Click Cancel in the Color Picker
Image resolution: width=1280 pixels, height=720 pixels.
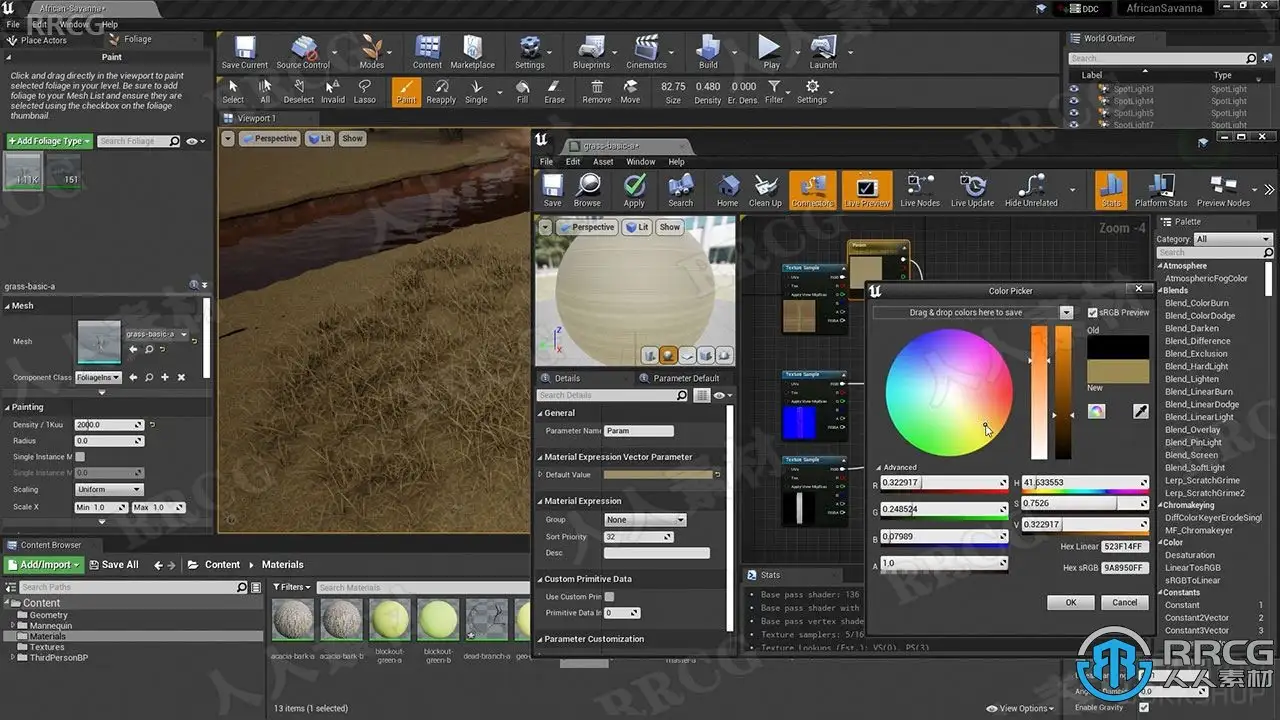[x=1124, y=602]
